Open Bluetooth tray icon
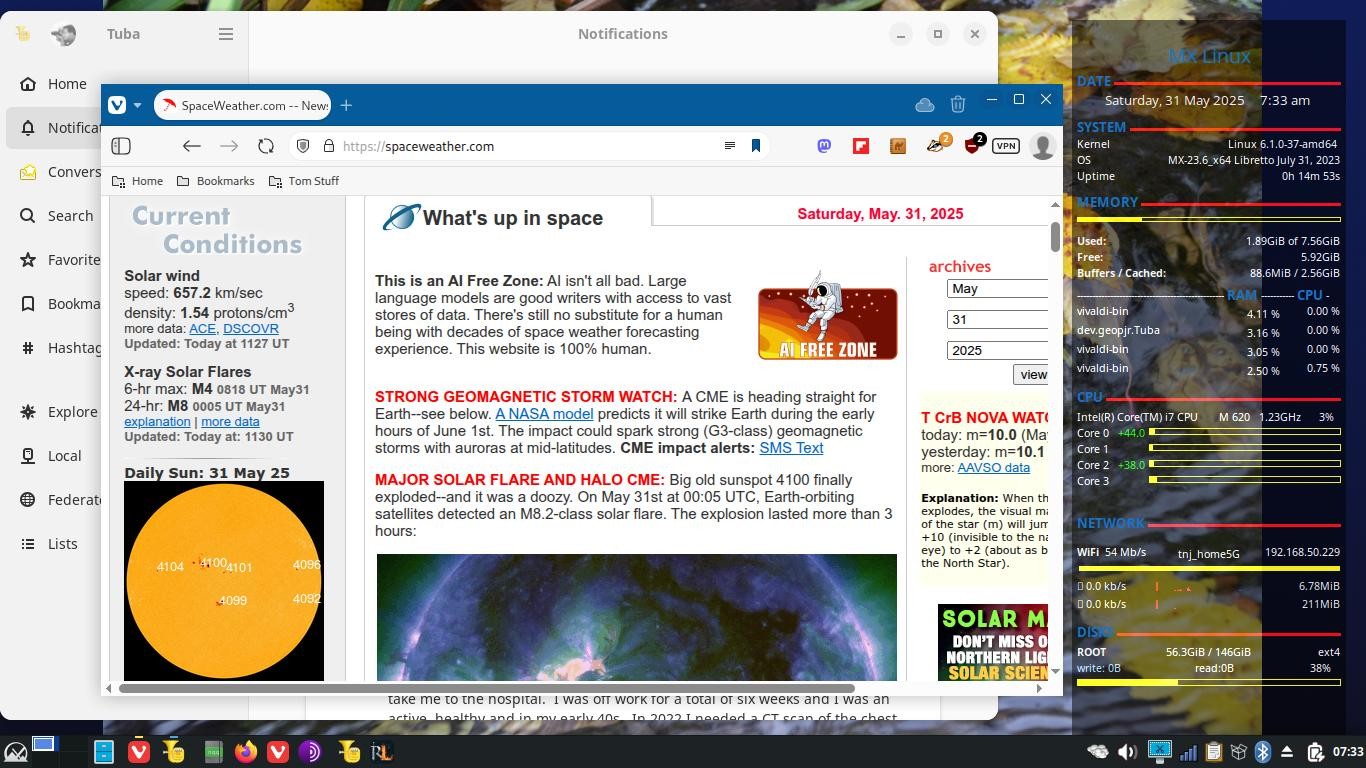The image size is (1366, 768). tap(1263, 752)
